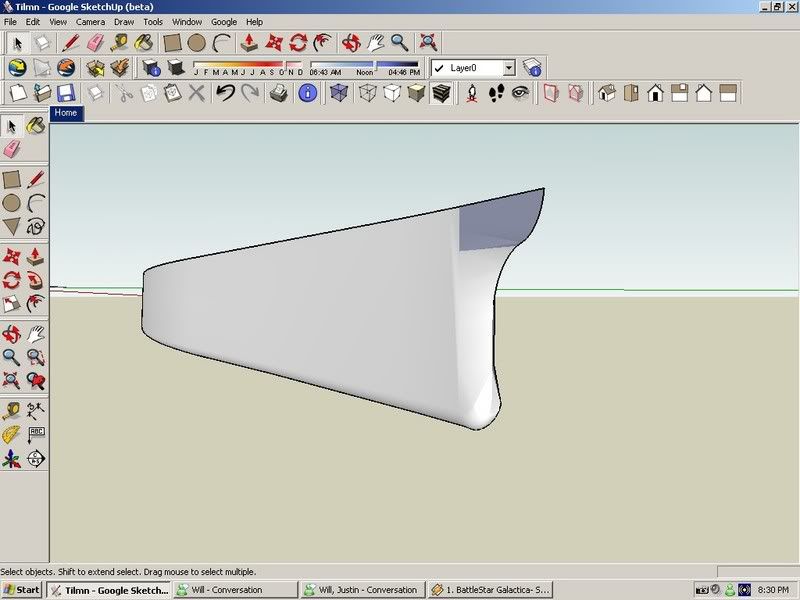Open the Draw menu
Image resolution: width=800 pixels, height=600 pixels.
(x=123, y=22)
